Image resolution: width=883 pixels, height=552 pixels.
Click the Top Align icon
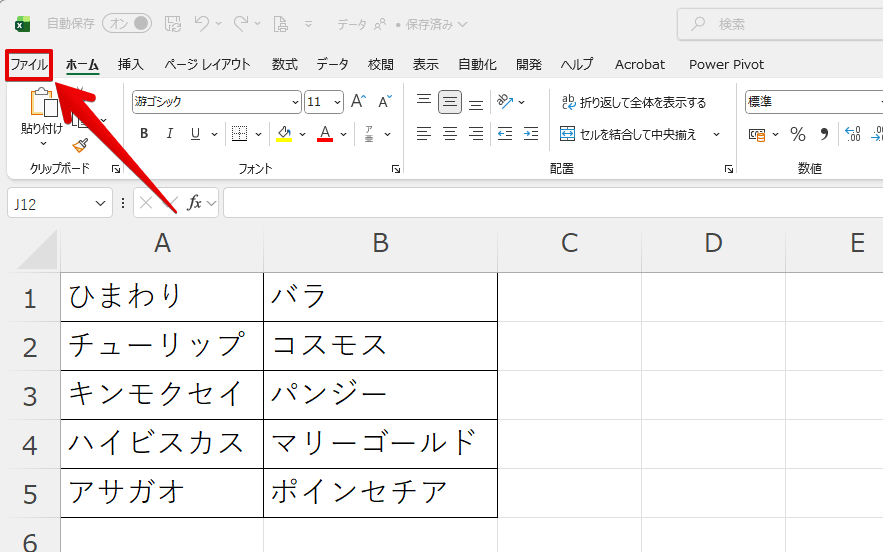[424, 101]
